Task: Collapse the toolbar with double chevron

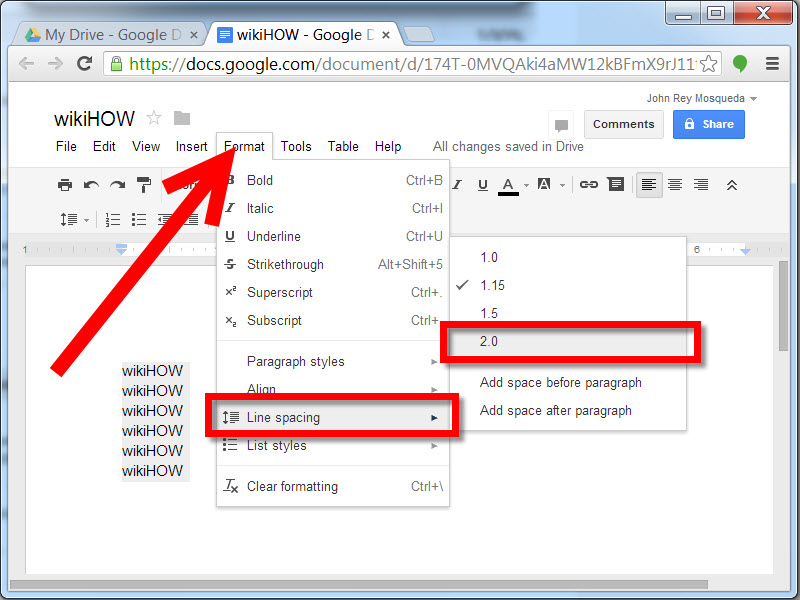Action: click(732, 185)
